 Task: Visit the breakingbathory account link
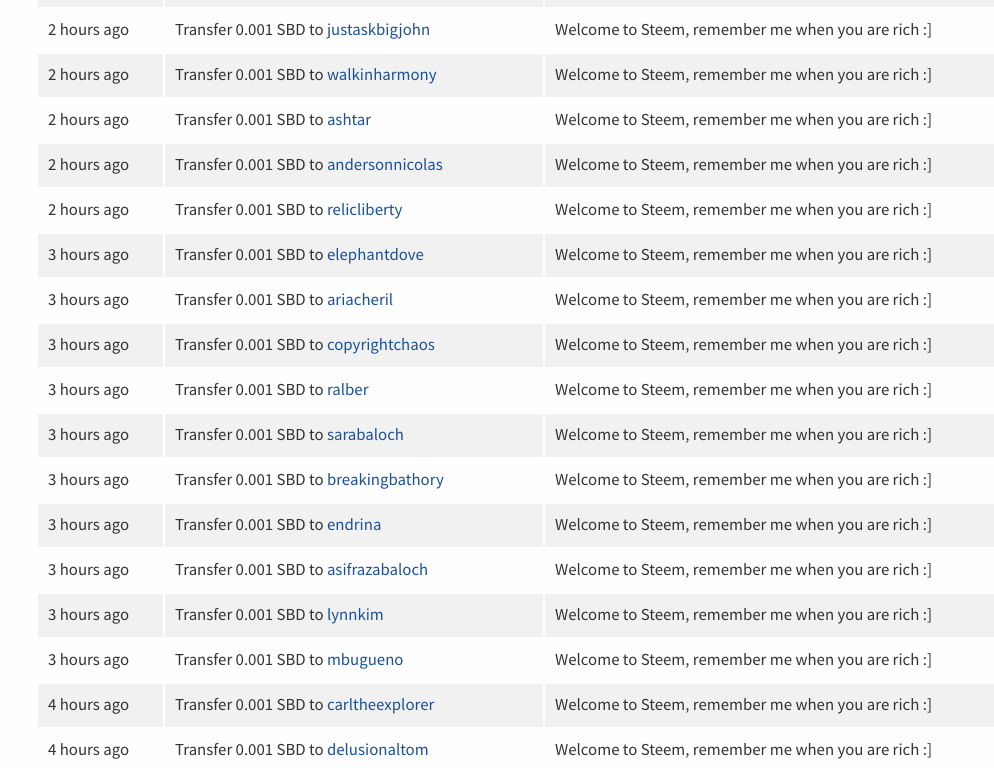tap(385, 480)
